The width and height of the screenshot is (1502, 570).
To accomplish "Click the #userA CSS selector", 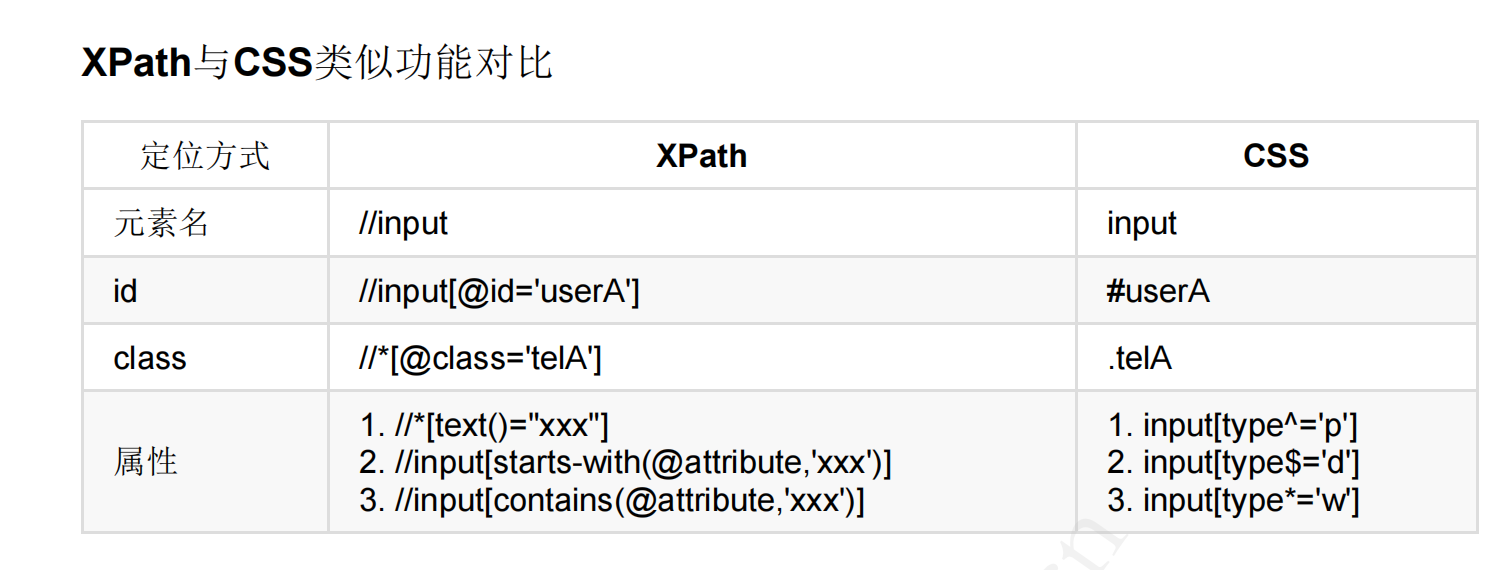I will pyautogui.click(x=1158, y=291).
